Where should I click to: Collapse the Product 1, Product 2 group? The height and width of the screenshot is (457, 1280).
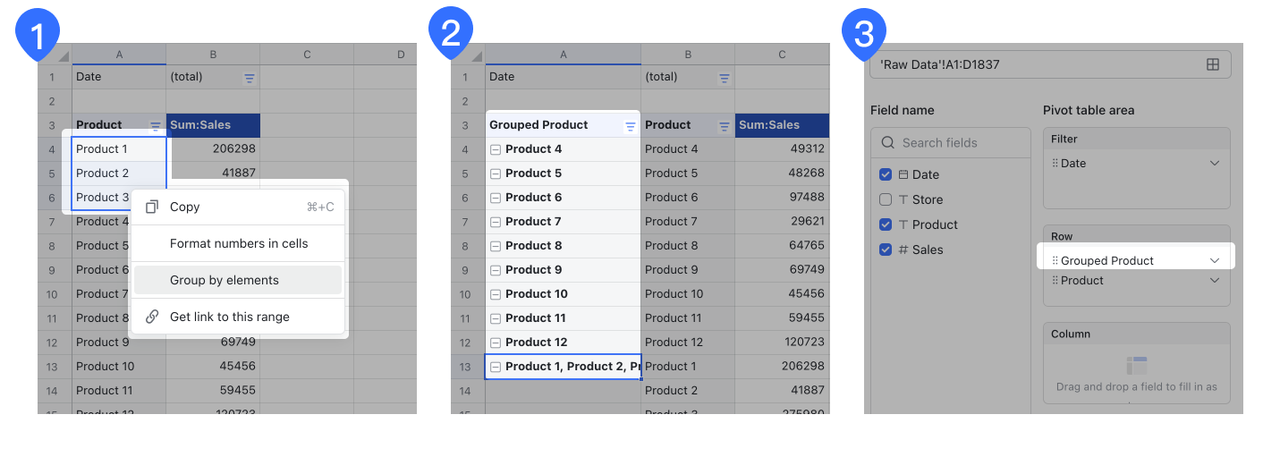tap(496, 367)
